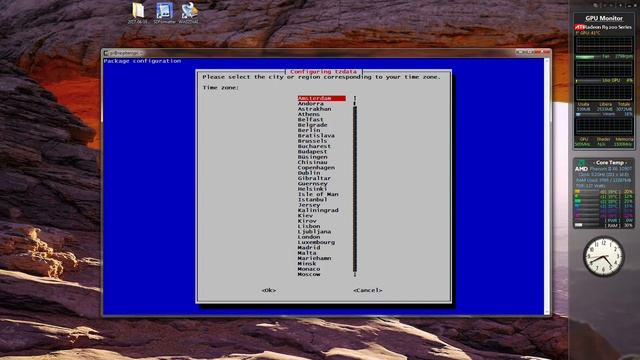Screen dimensions: 640x360
Task: Pick the Chisinau entry
Action: click(312, 162)
